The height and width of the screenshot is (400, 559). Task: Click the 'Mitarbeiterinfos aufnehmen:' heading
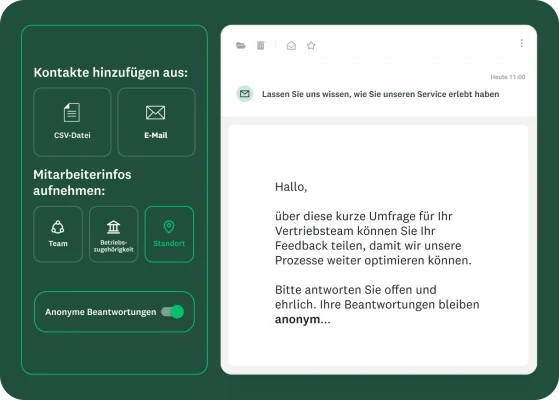tap(82, 183)
